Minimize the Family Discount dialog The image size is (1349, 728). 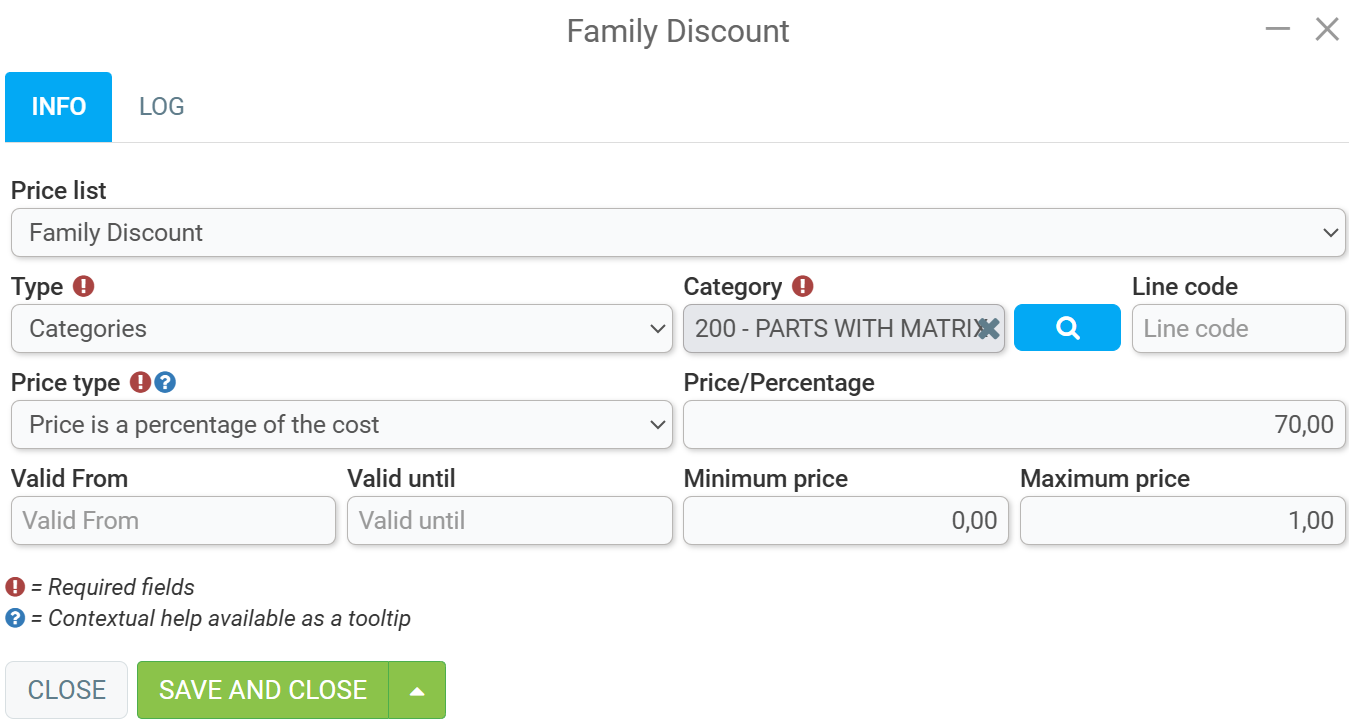[x=1277, y=29]
